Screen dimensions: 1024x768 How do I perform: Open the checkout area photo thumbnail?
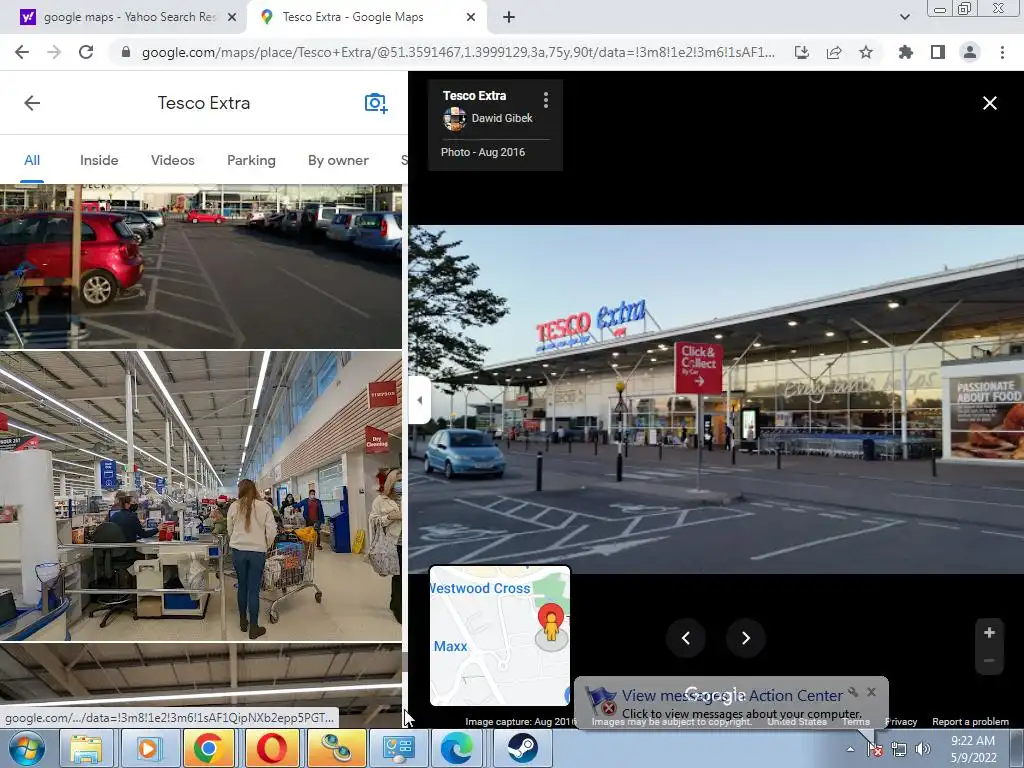click(200, 496)
